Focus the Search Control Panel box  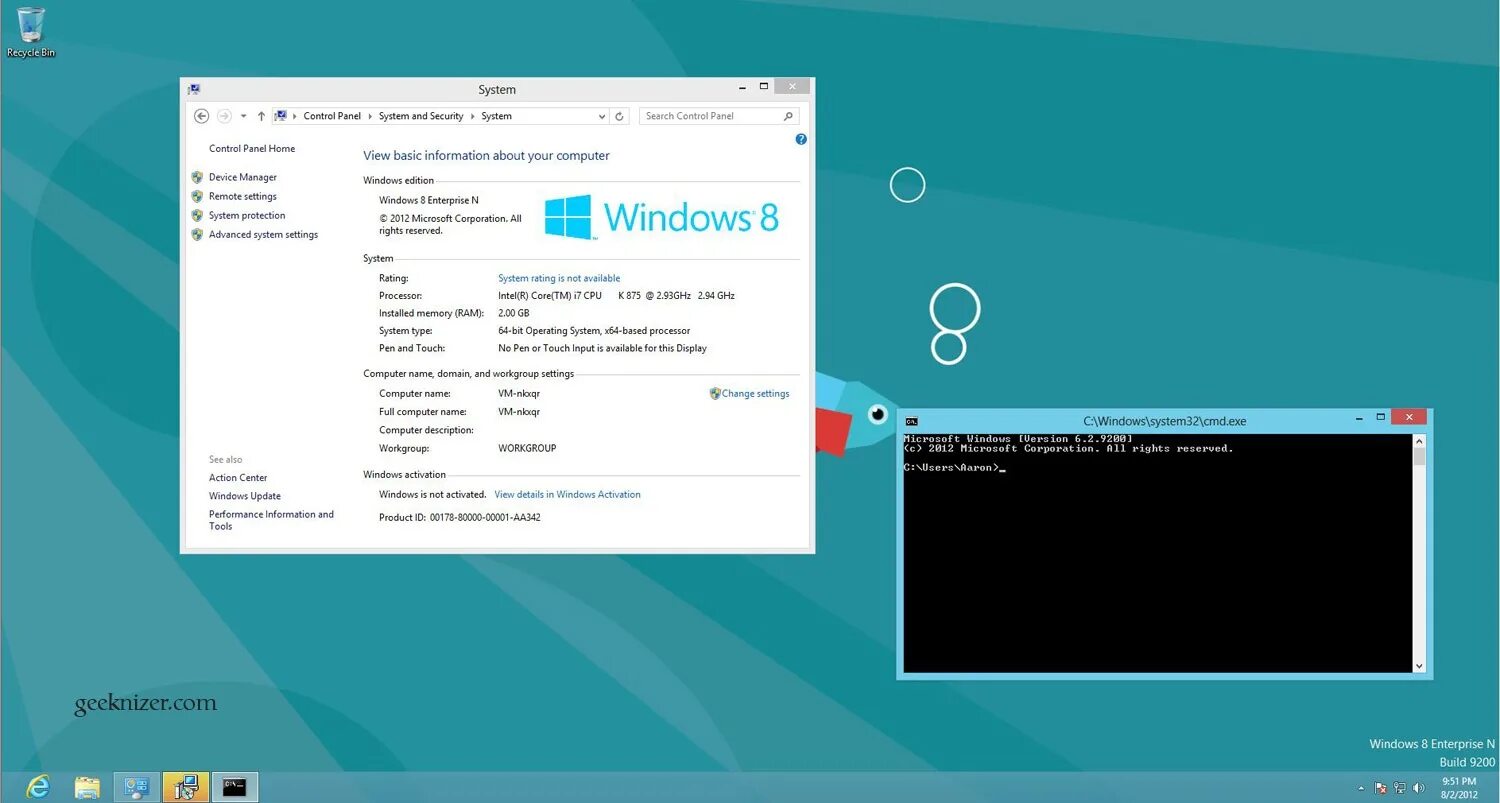[x=719, y=116]
